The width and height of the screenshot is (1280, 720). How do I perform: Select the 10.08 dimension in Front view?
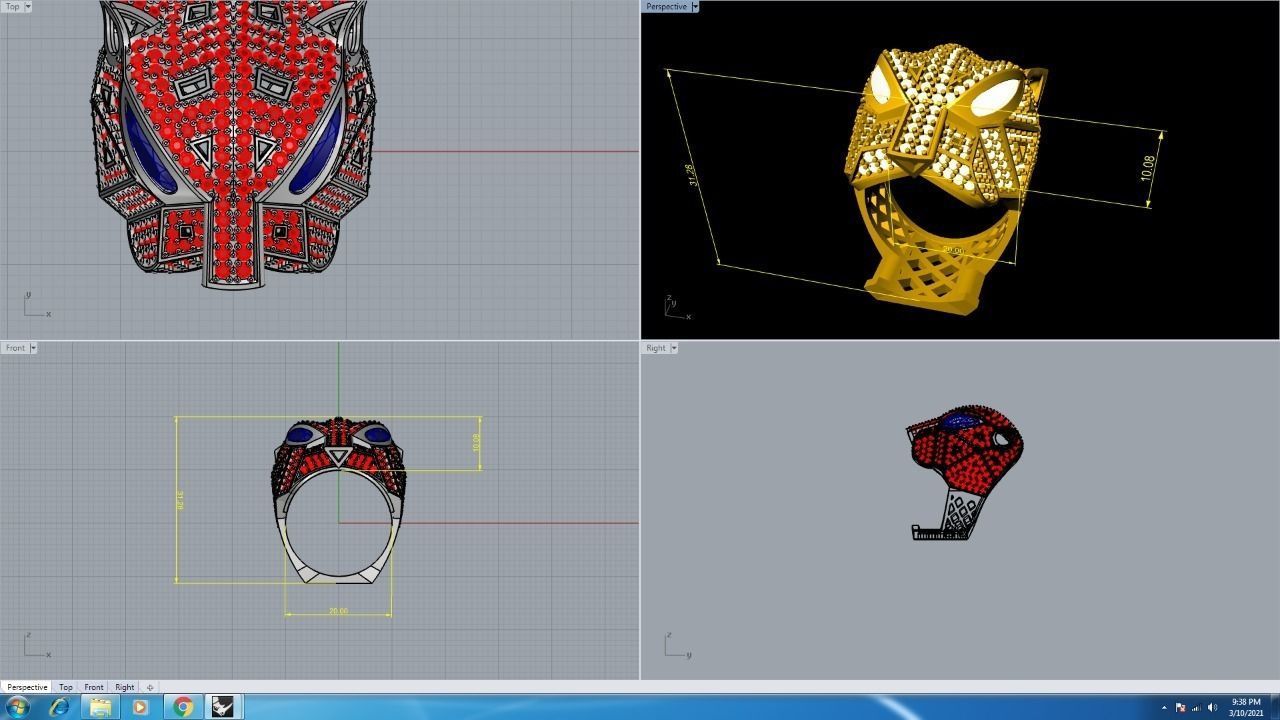click(x=476, y=441)
